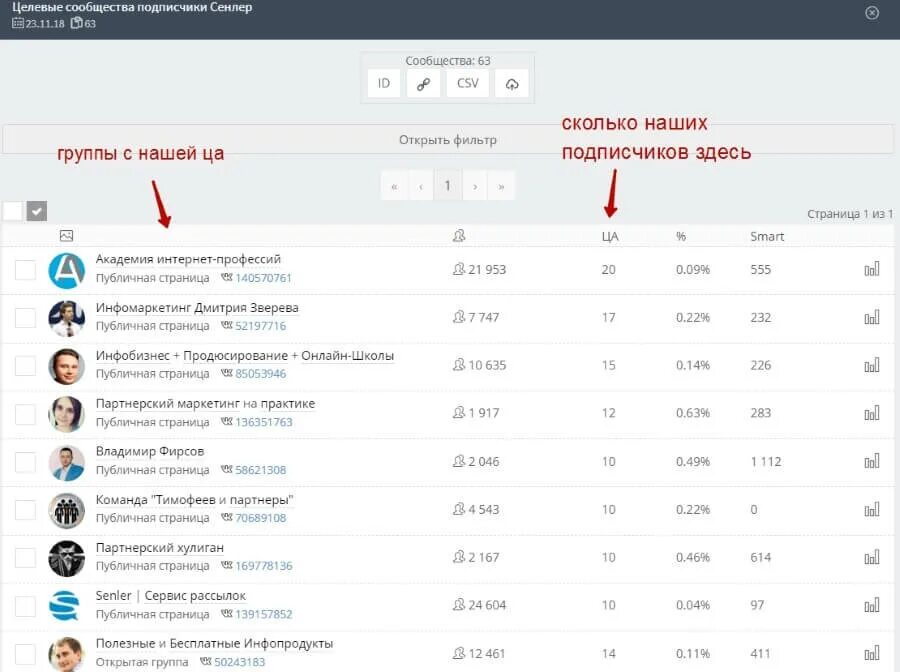Screen dimensions: 900x672
Task: Show statistics chart for Владимир Фирсов
Action: (872, 461)
